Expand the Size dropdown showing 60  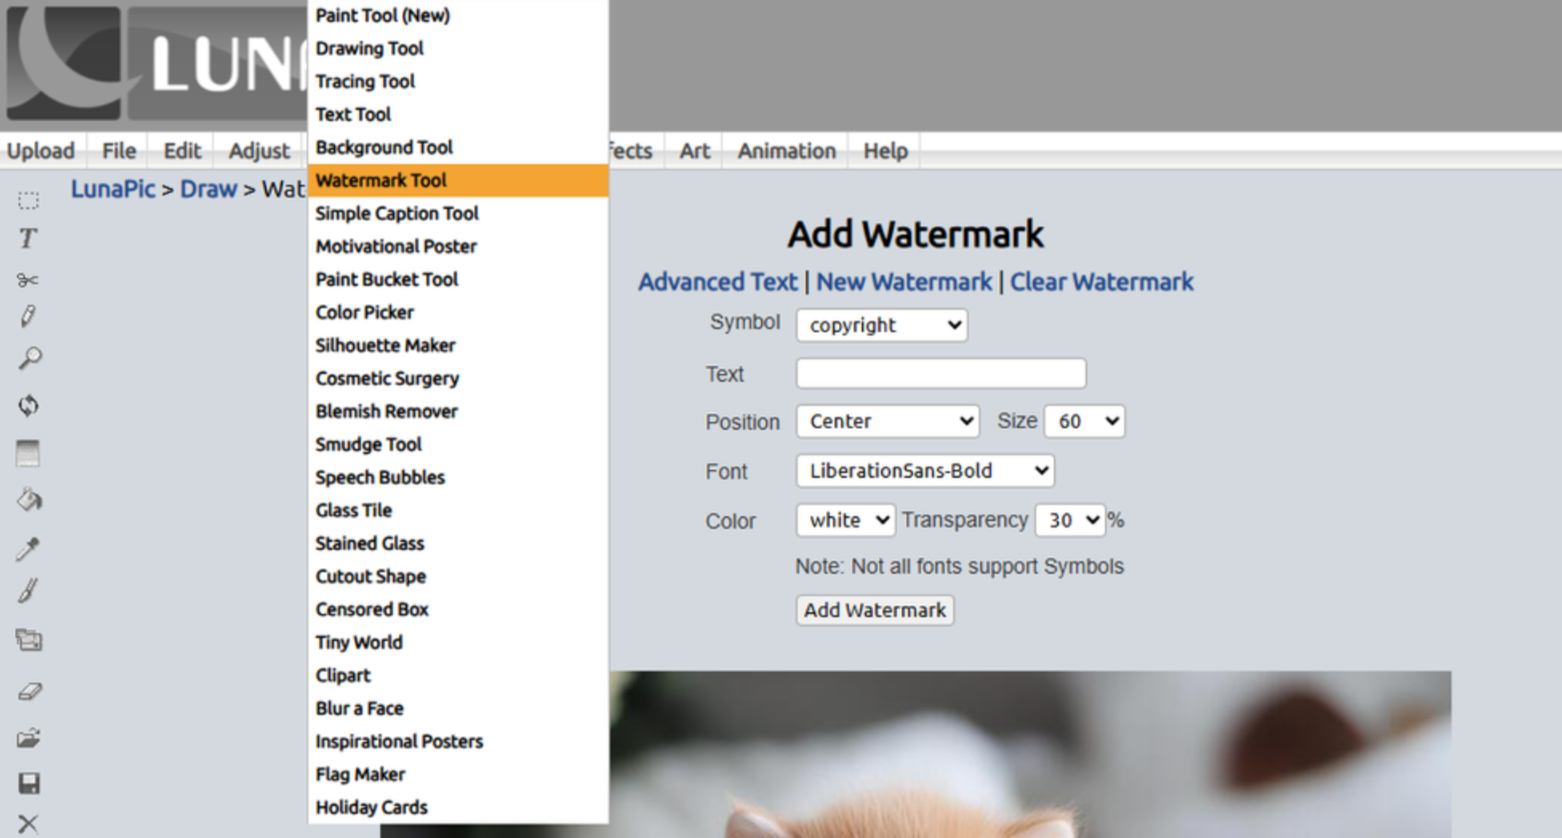click(1085, 421)
